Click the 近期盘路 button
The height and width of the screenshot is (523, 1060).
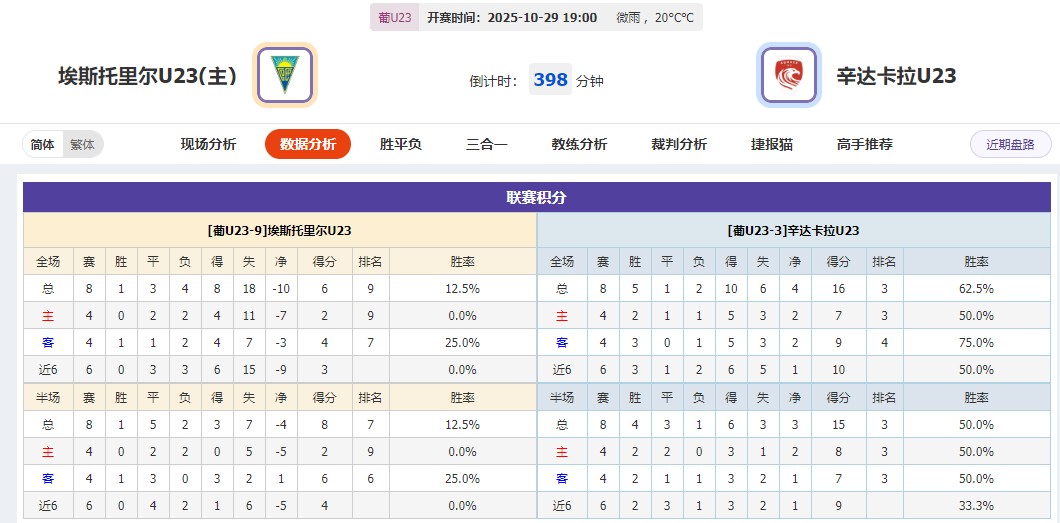[1010, 144]
